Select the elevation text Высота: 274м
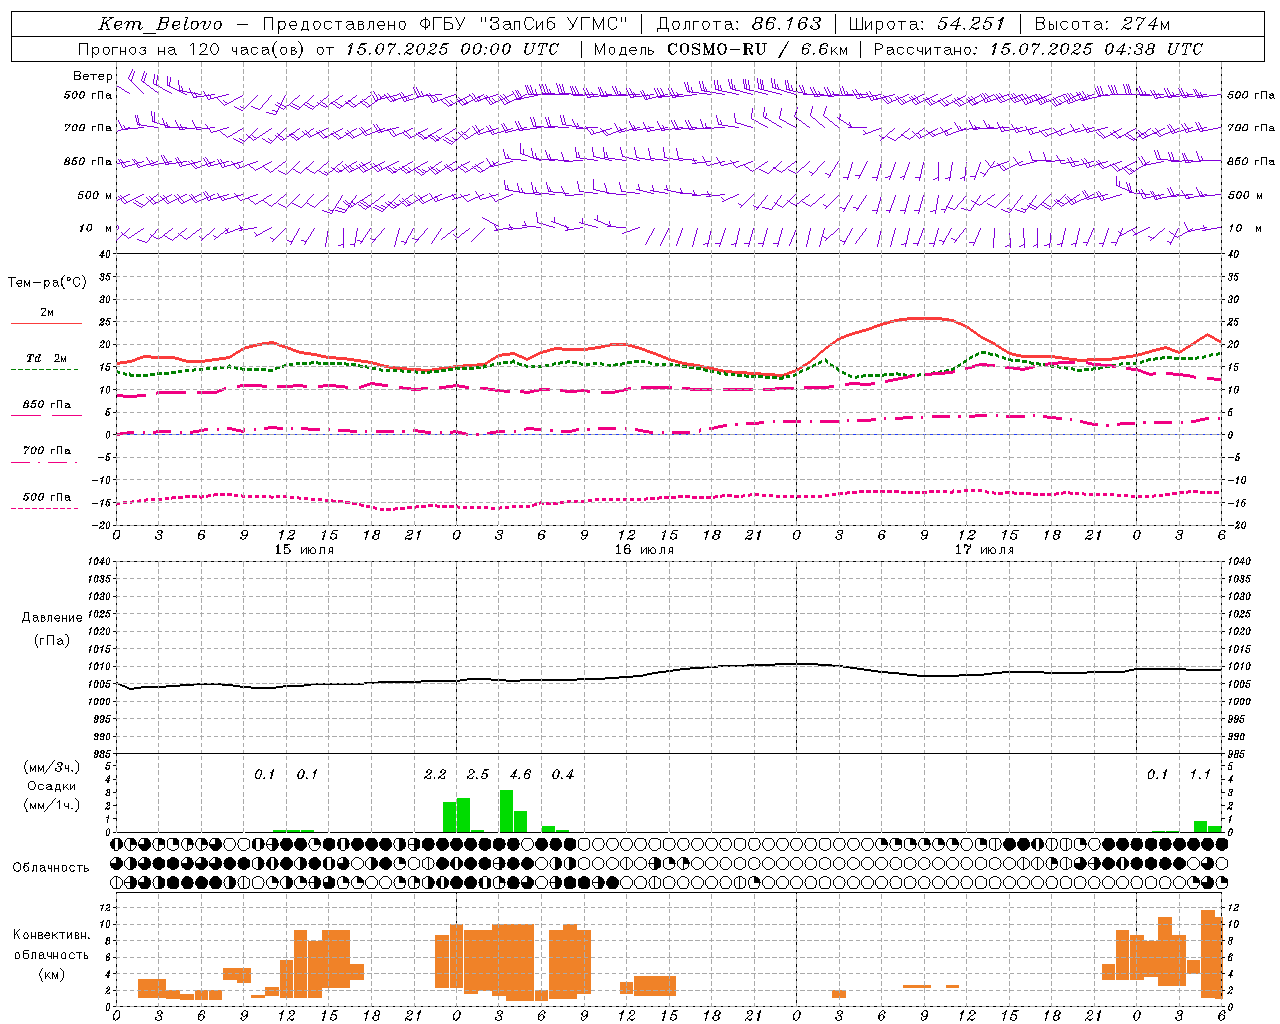The width and height of the screenshot is (1280, 1024). [x=1102, y=24]
